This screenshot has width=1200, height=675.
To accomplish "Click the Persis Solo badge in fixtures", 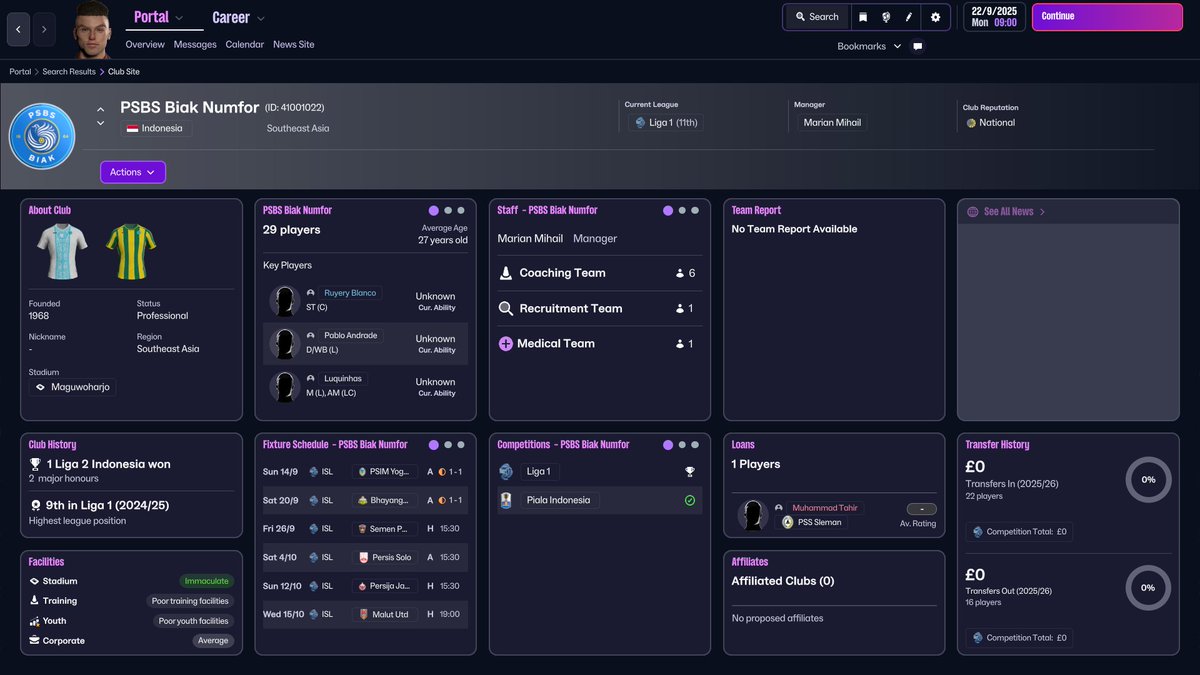I will (x=362, y=557).
